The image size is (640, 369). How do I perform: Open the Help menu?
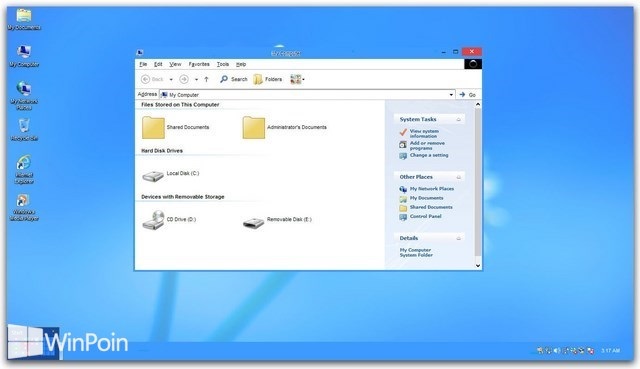(x=241, y=64)
